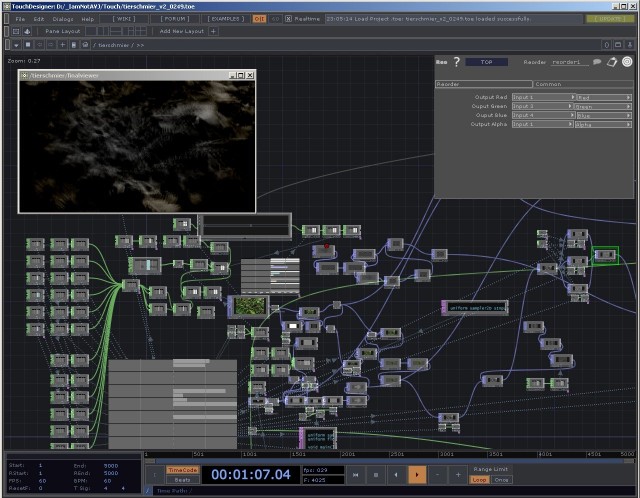Click the green-outlined node in network
Viewport: 640px width, 498px height.
click(605, 256)
